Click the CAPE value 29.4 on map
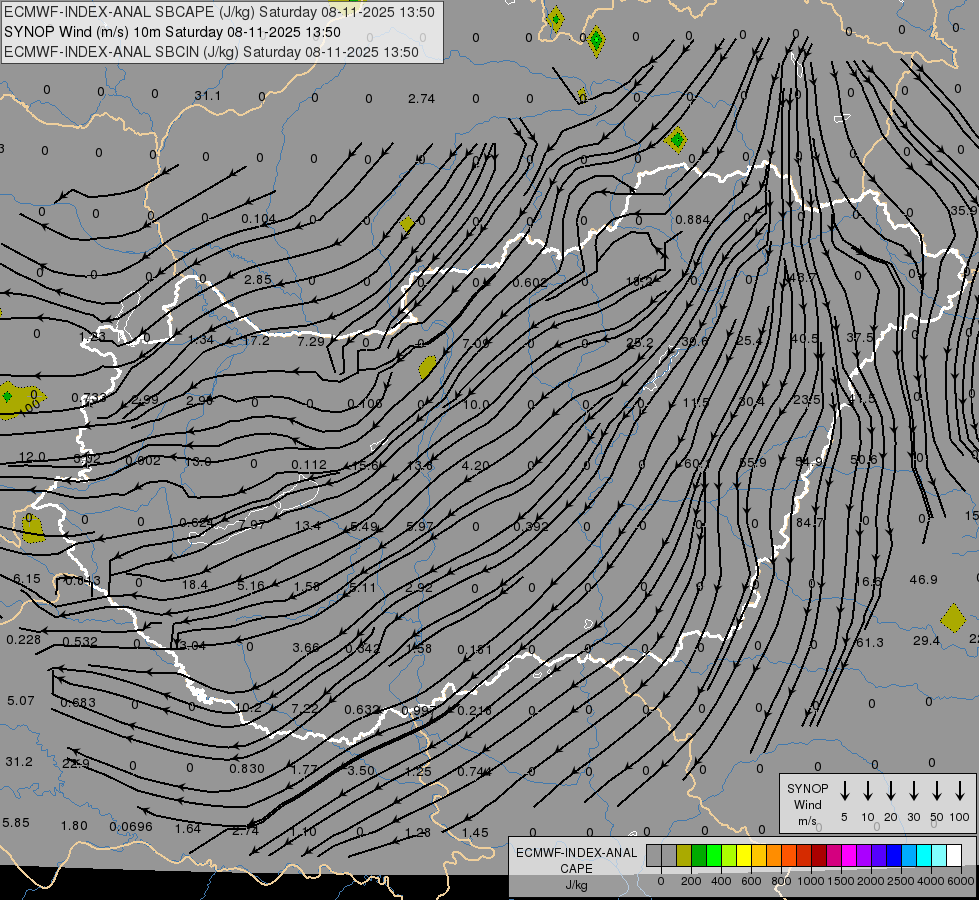 [926, 640]
